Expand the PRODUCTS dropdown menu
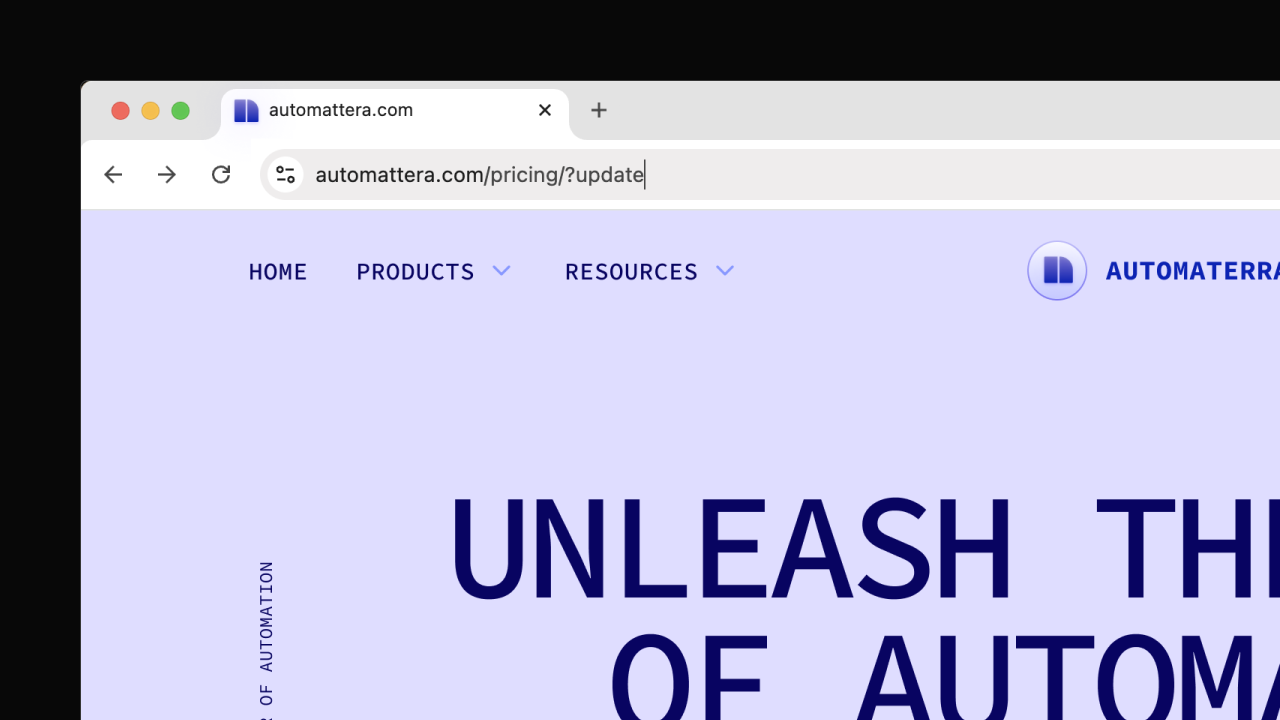Viewport: 1280px width, 720px height. tap(415, 271)
